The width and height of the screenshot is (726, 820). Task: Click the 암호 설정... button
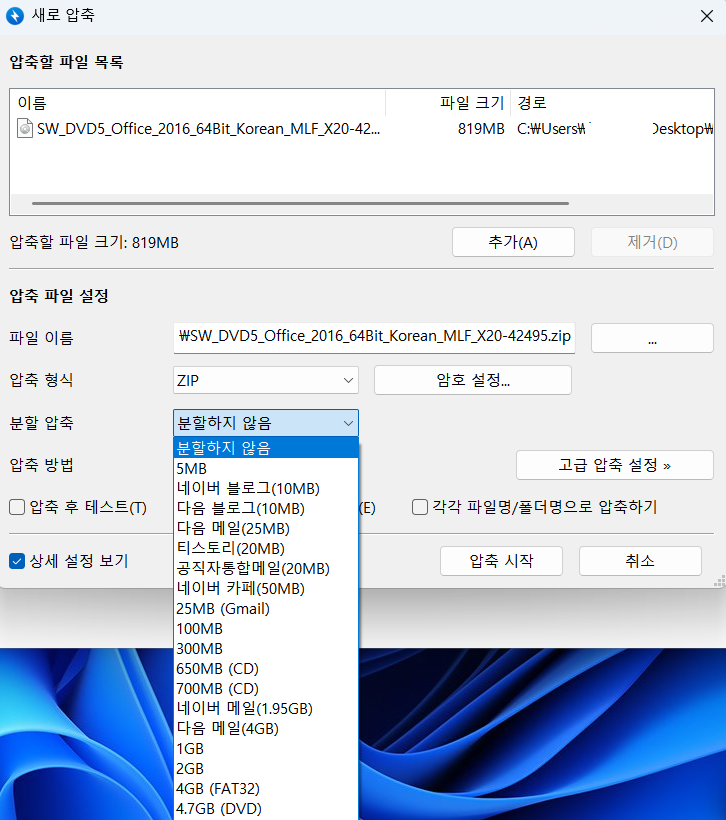473,380
